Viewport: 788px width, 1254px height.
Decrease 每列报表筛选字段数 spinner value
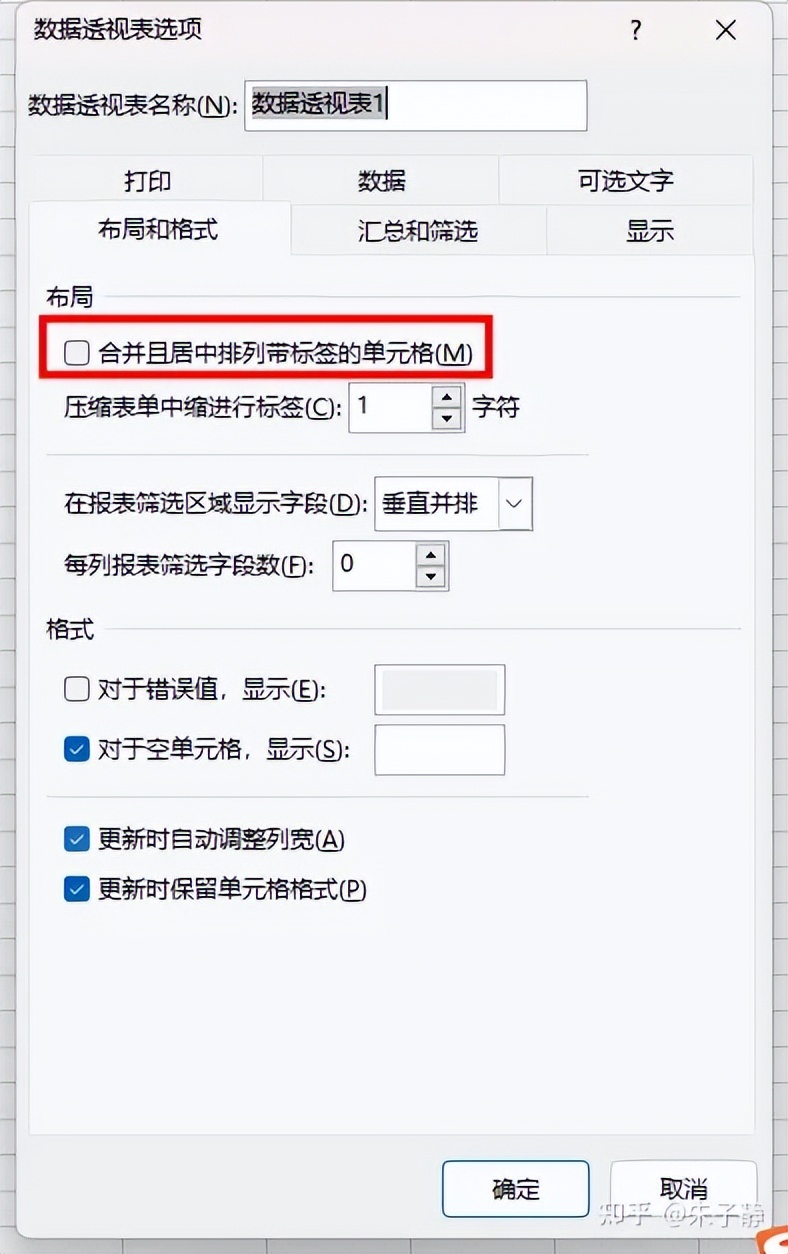click(431, 577)
